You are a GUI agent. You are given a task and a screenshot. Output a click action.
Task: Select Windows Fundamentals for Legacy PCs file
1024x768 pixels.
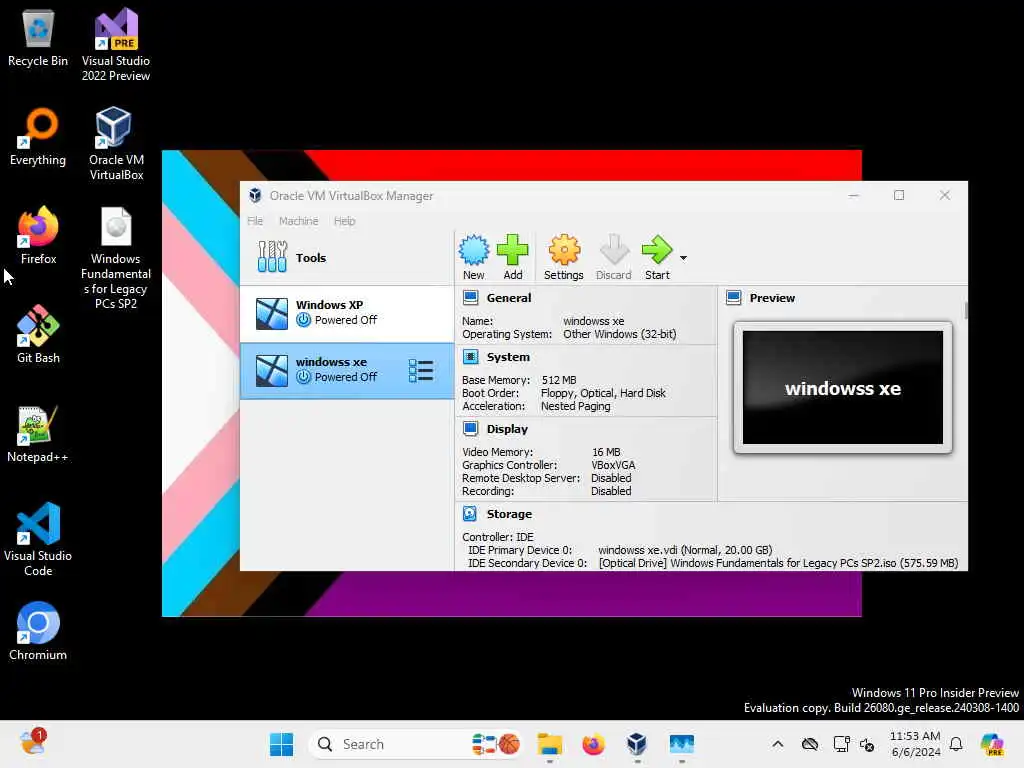tap(116, 258)
